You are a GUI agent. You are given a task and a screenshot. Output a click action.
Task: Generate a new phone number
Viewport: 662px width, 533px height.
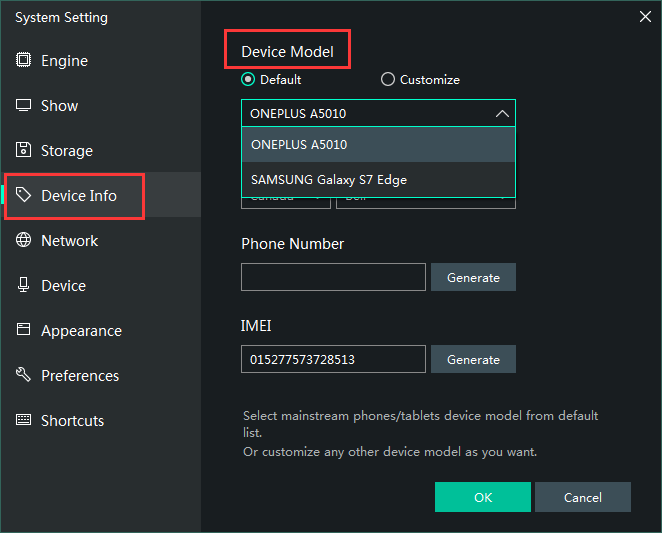click(473, 277)
